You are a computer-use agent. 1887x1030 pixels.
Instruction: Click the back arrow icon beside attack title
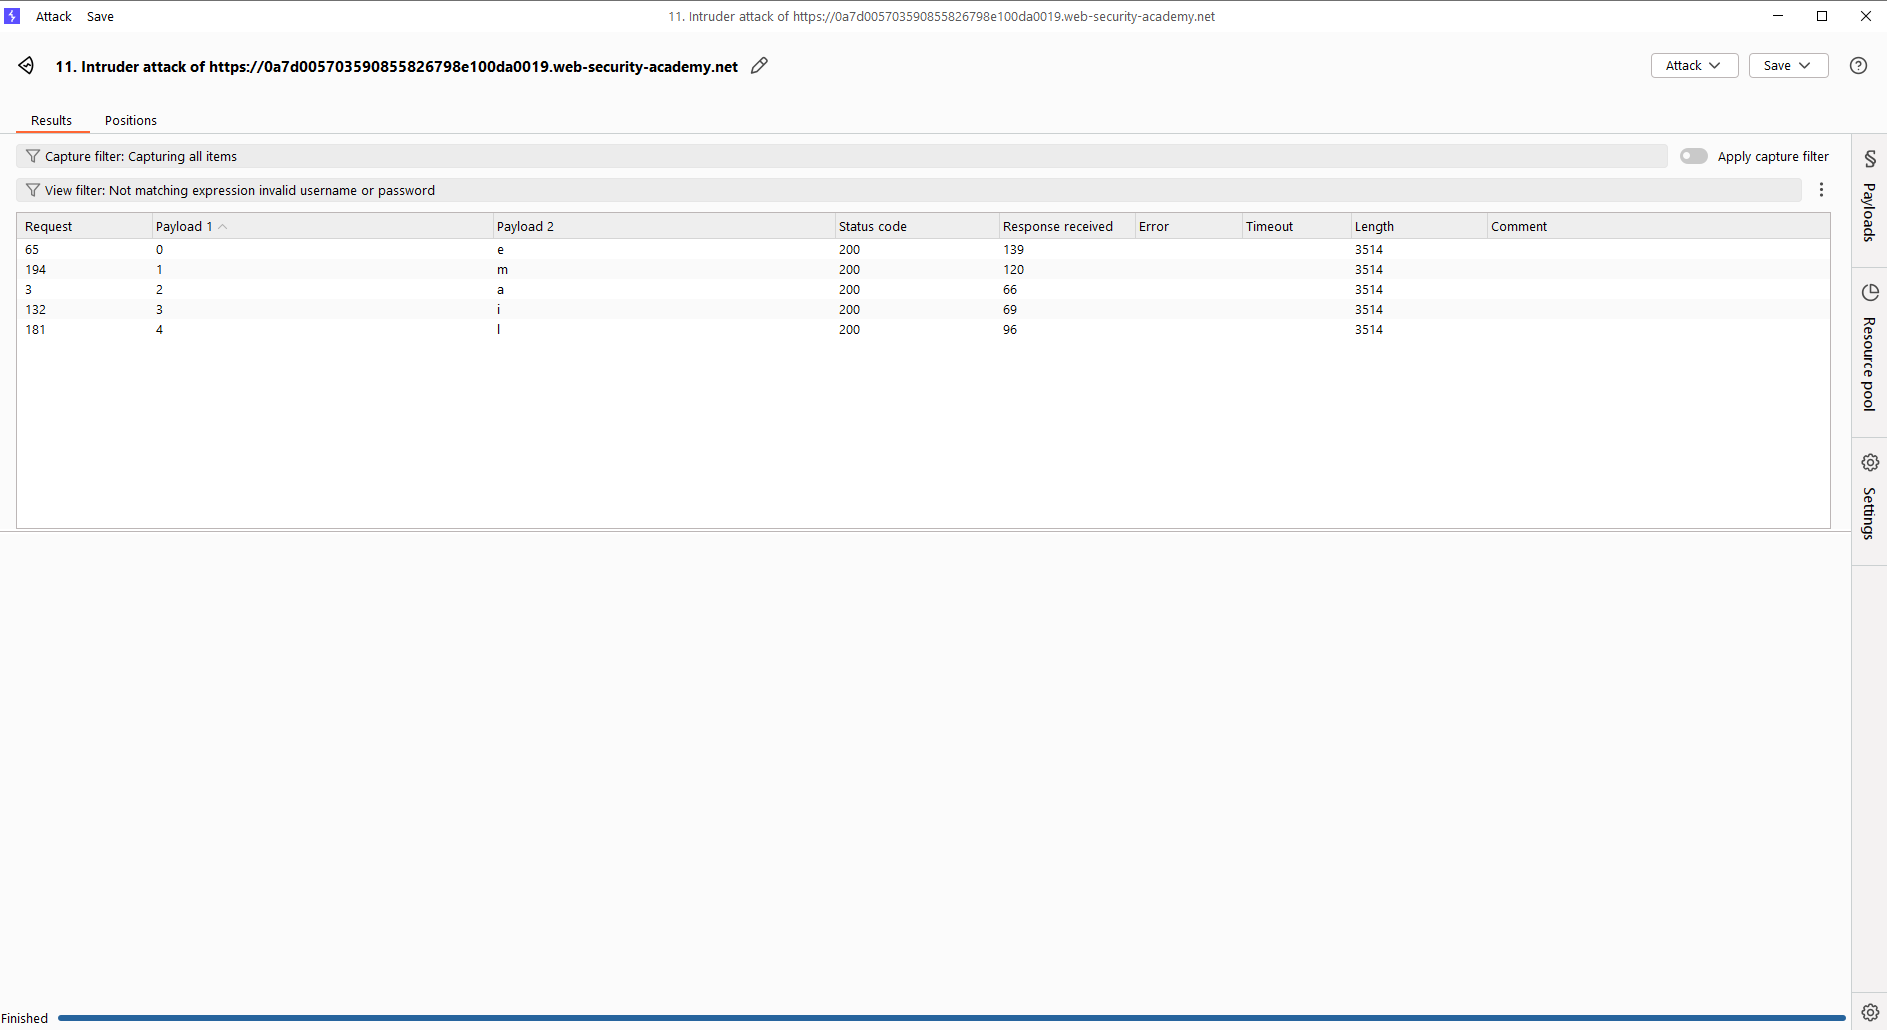point(26,66)
